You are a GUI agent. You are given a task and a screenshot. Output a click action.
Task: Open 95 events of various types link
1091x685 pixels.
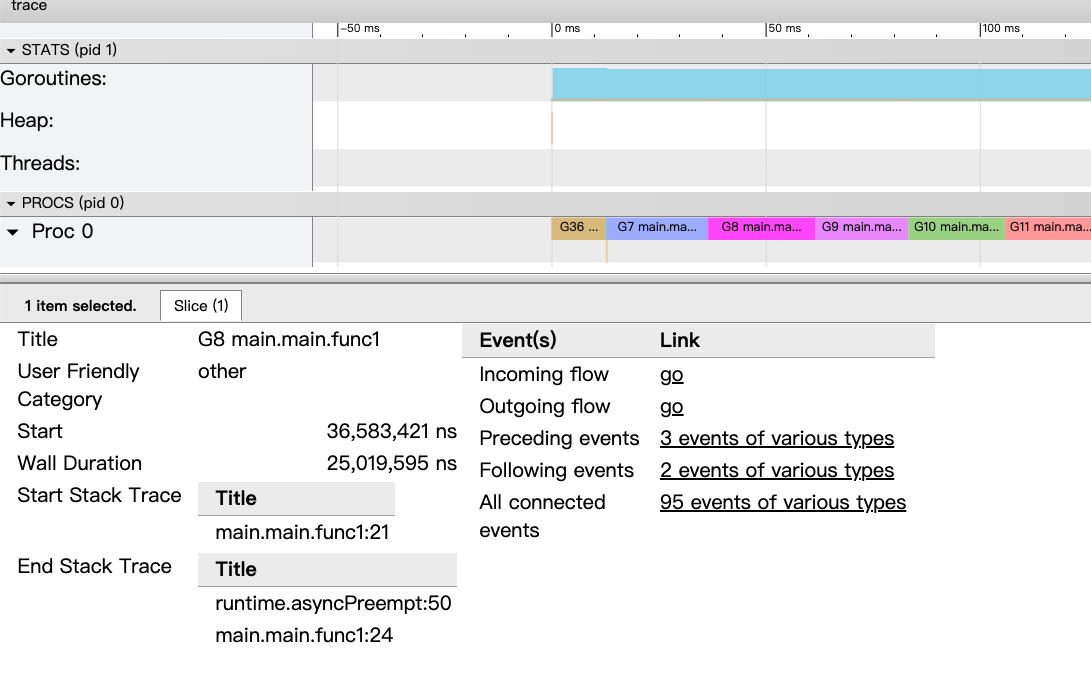tap(783, 503)
